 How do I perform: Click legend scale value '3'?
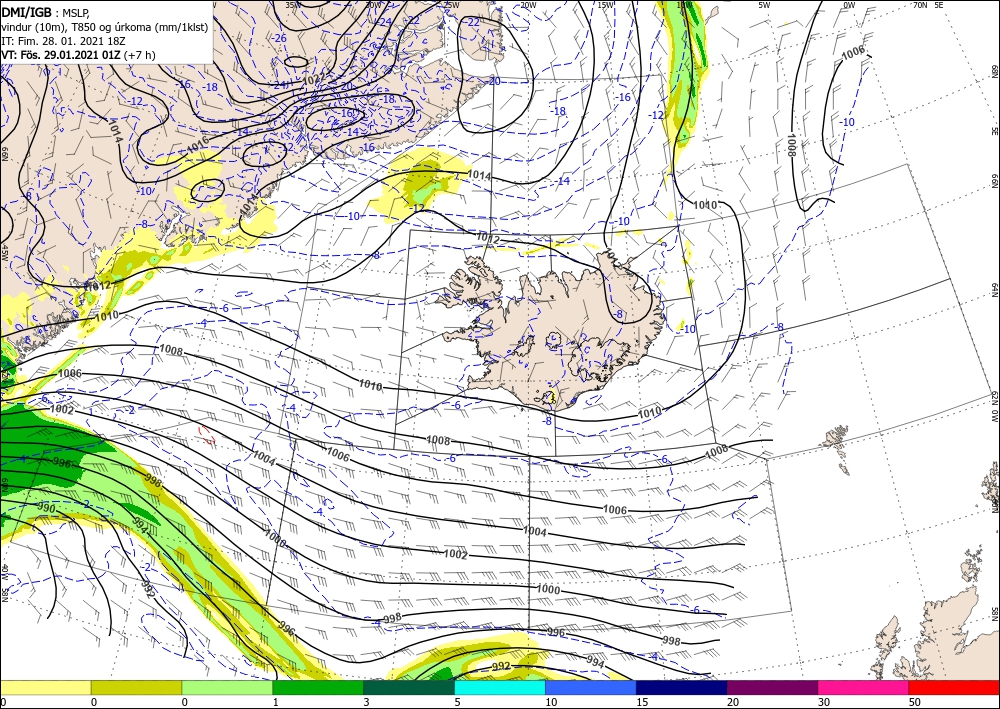(366, 702)
